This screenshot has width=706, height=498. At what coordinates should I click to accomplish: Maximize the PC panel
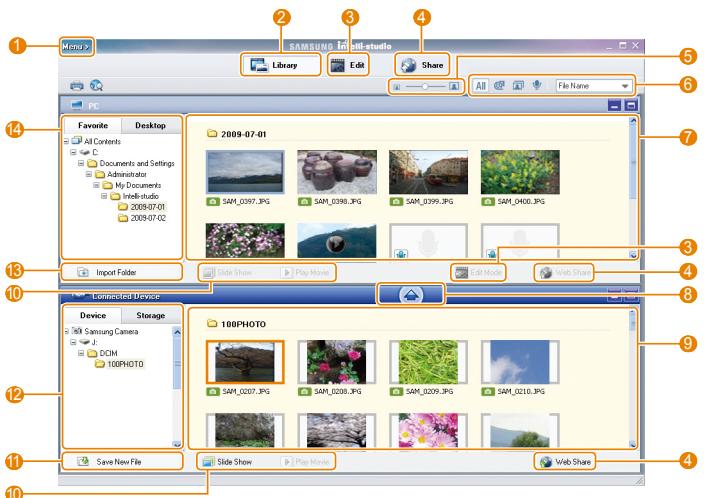coord(631,105)
